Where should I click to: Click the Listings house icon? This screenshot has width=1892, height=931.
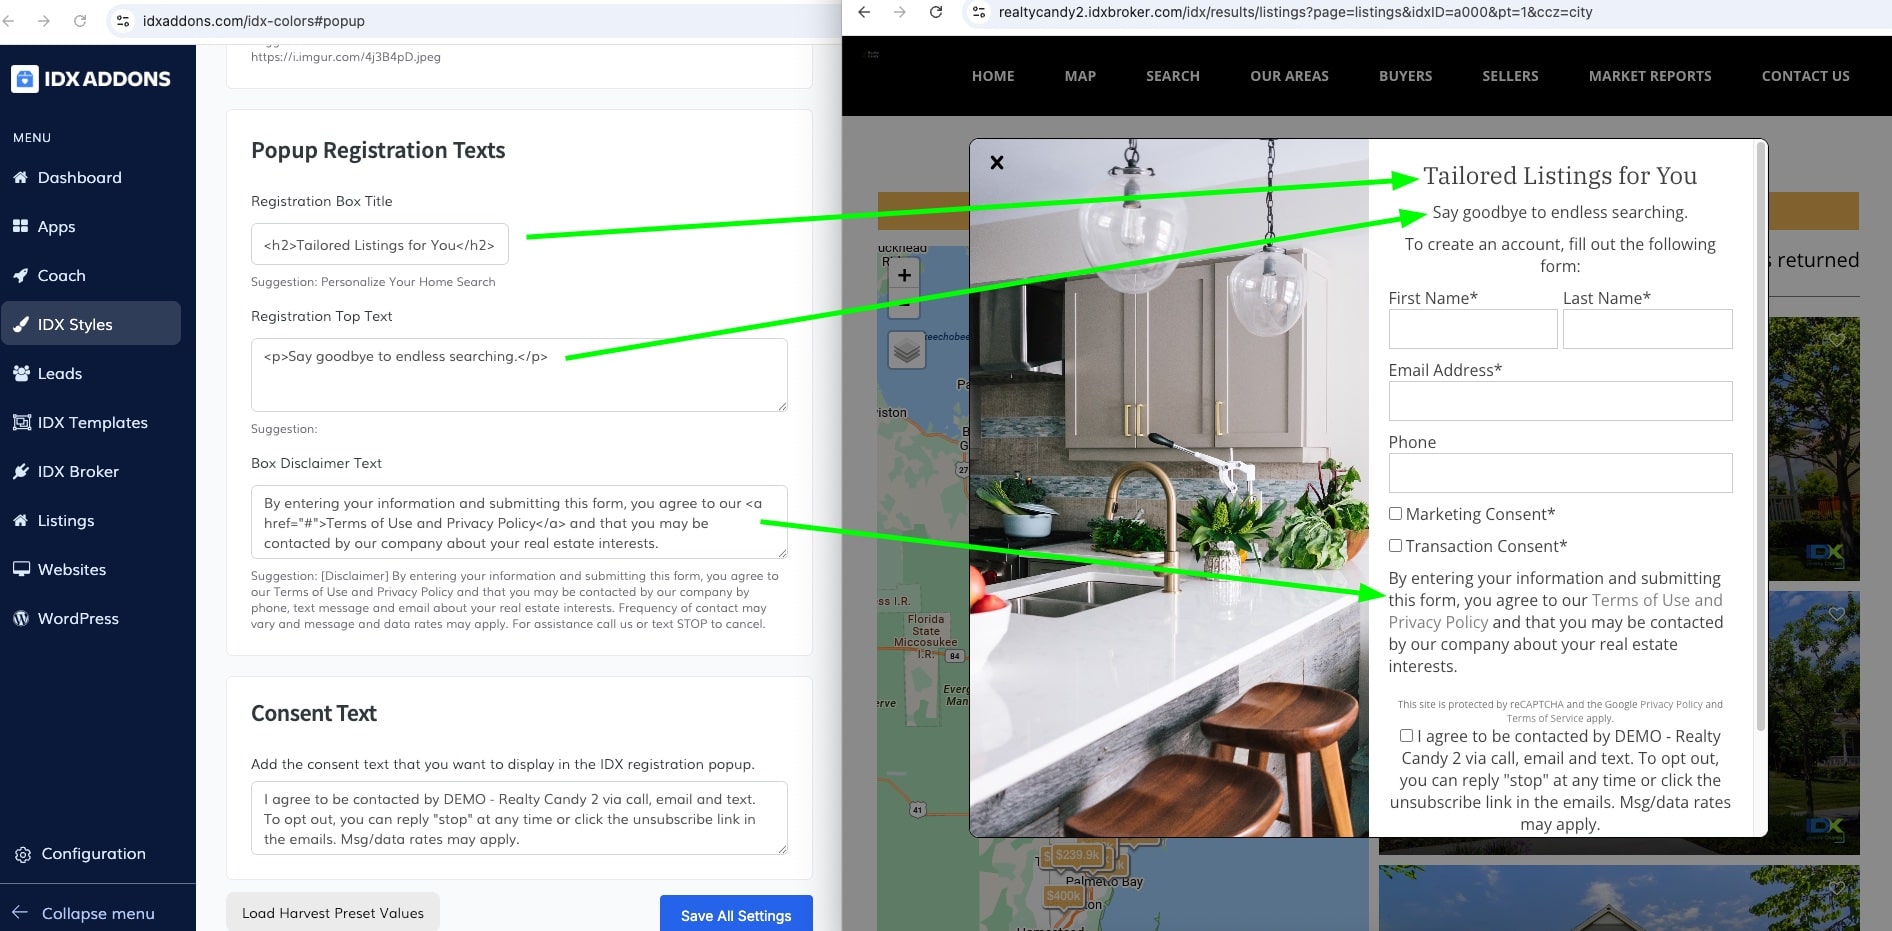pos(20,520)
